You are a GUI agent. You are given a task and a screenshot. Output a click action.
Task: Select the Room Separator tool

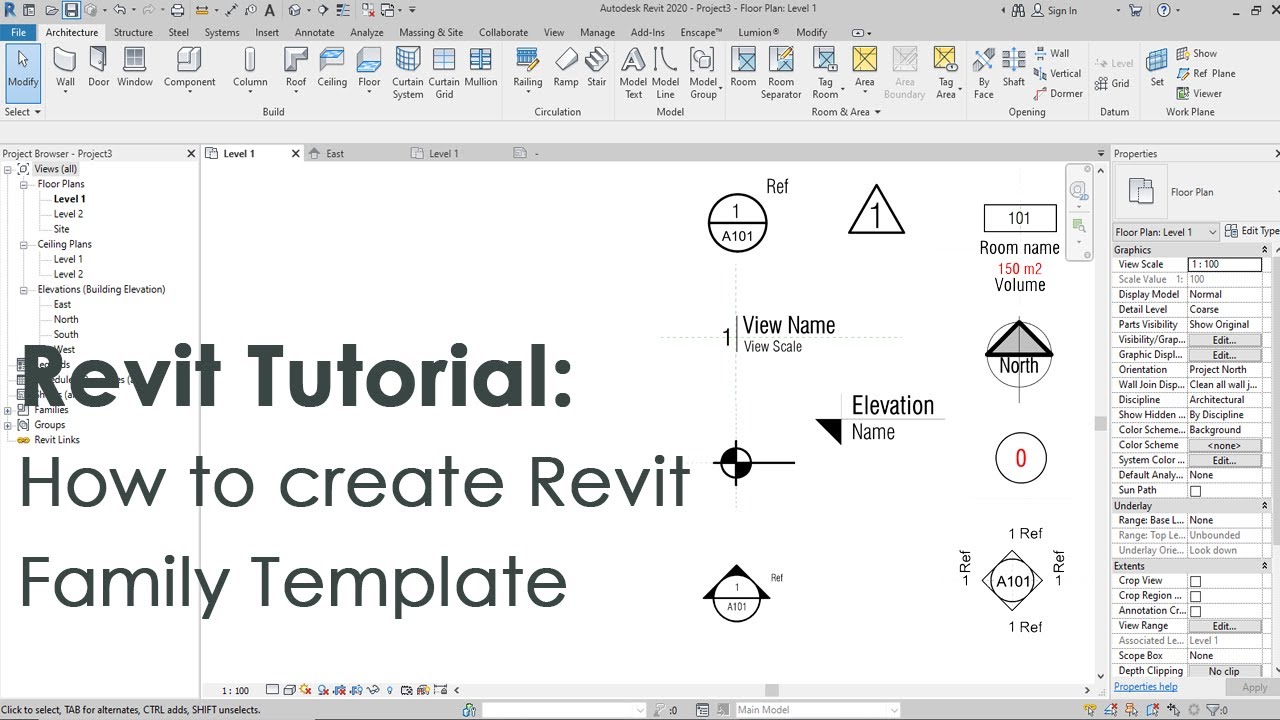point(781,73)
